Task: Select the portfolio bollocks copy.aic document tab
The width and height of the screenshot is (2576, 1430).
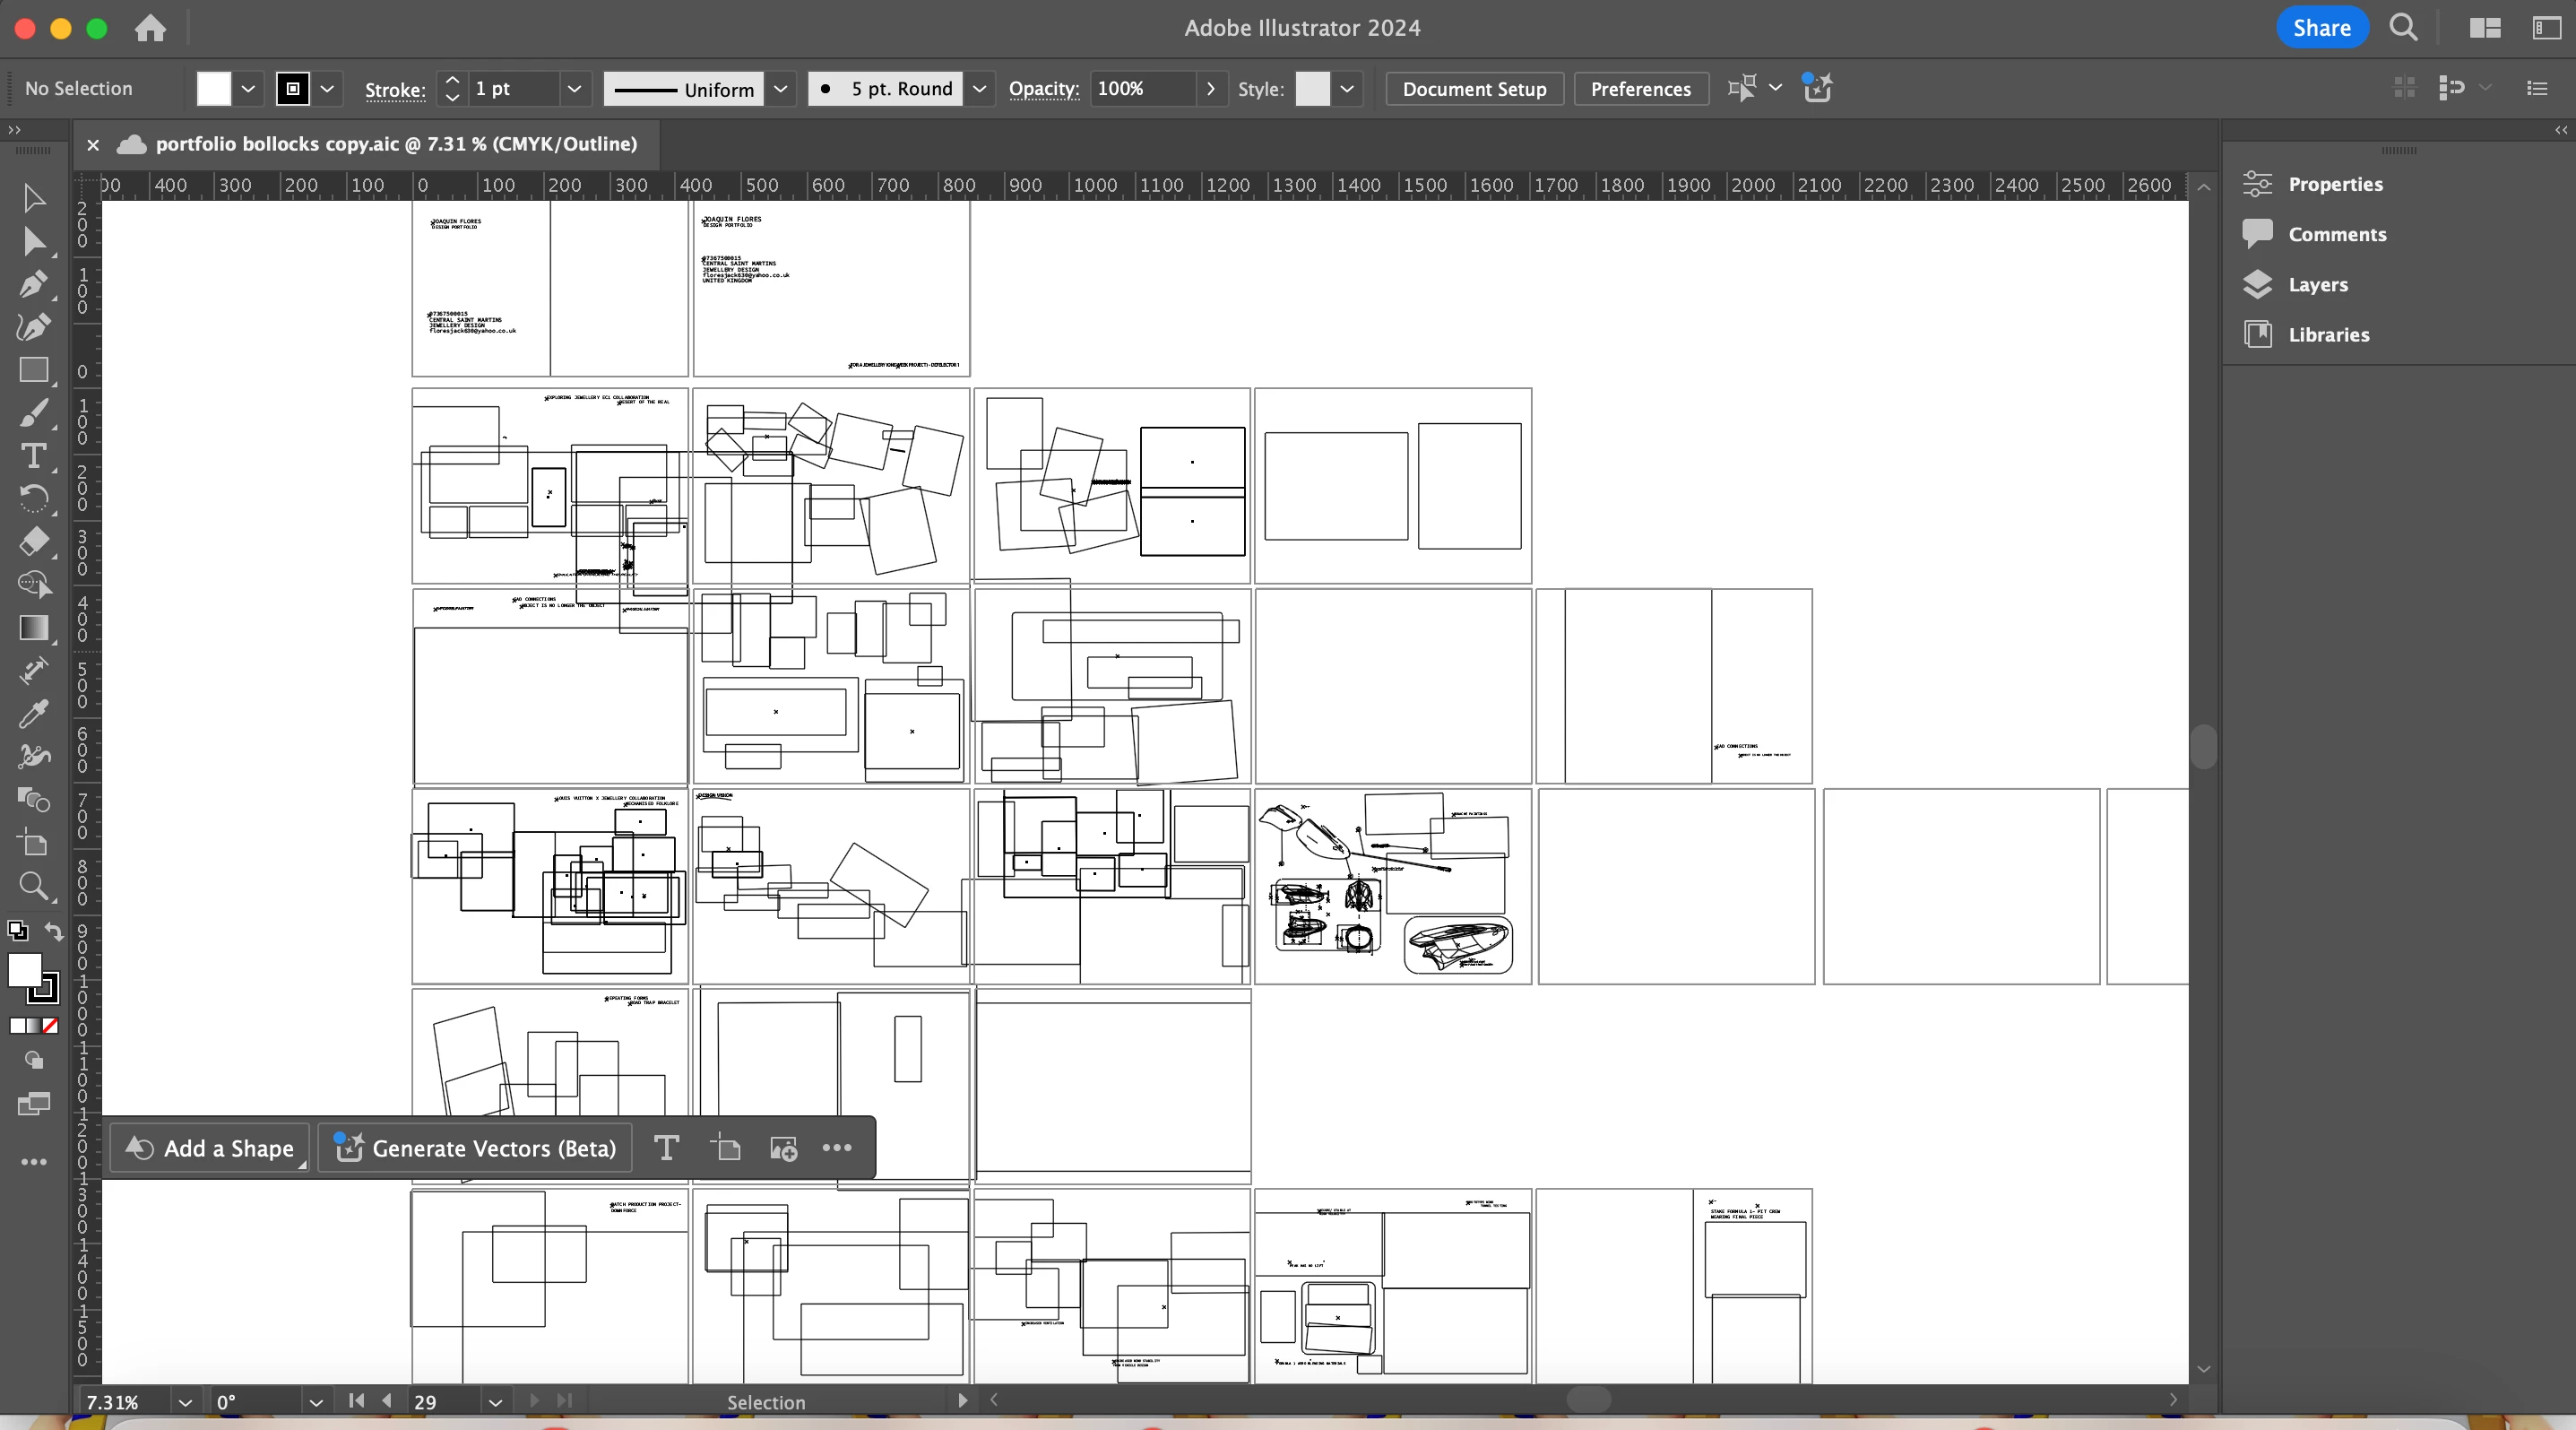Action: [395, 144]
